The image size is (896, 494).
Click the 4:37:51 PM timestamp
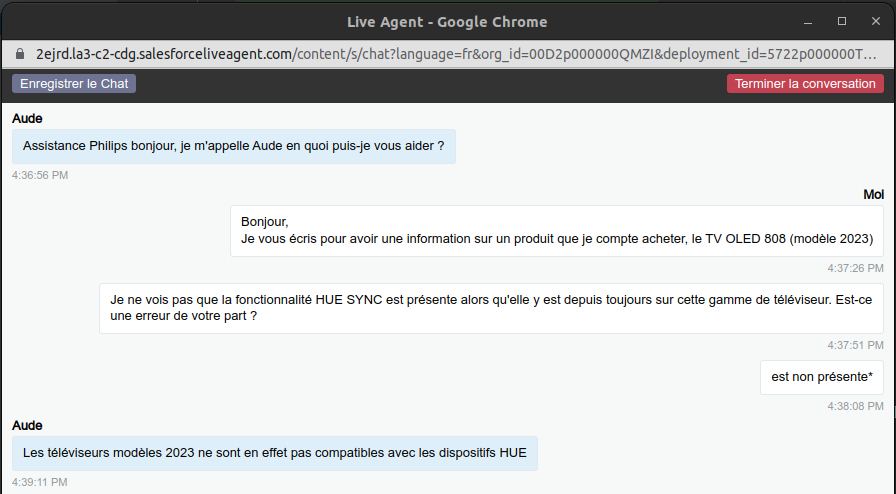(855, 345)
